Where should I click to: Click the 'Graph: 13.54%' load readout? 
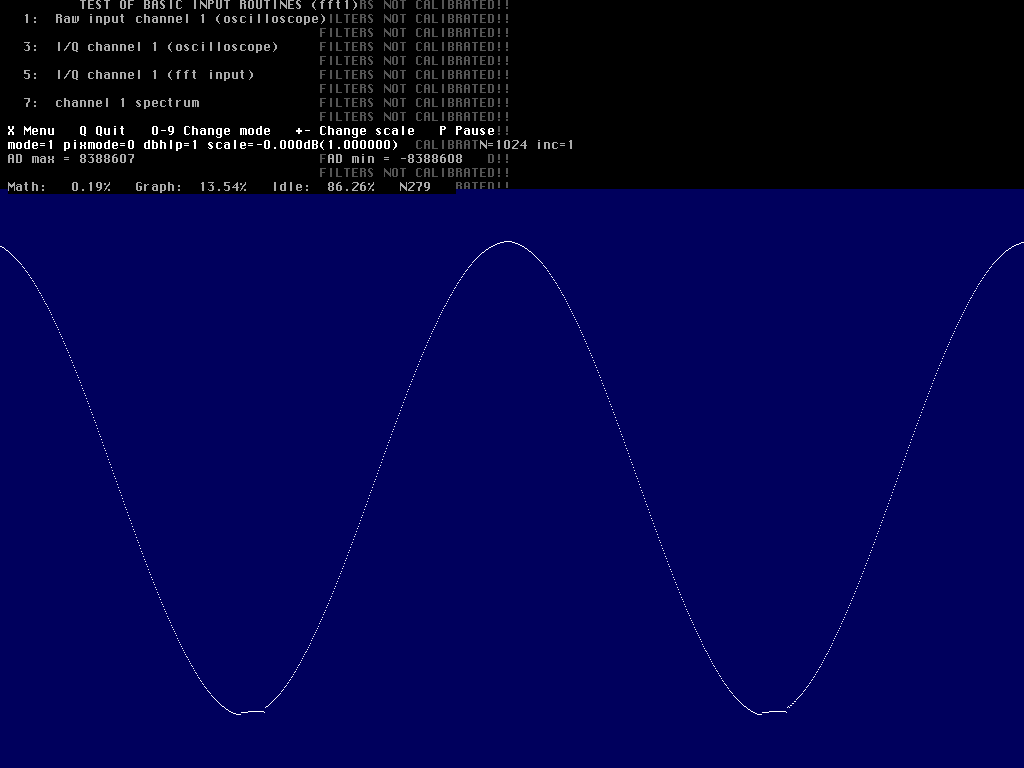pyautogui.click(x=191, y=187)
